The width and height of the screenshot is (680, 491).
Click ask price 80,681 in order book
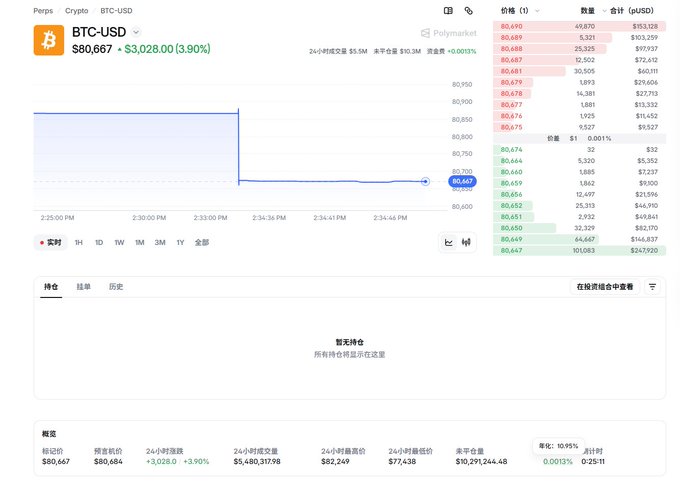(511, 71)
